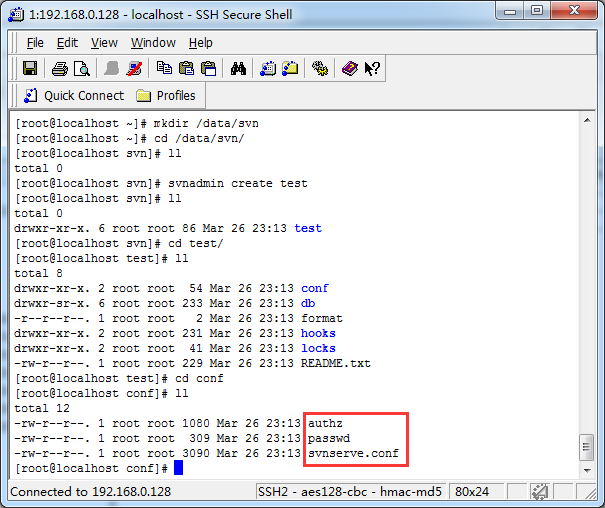Open New Terminal Window icon
This screenshot has width=605, height=508.
[x=268, y=69]
